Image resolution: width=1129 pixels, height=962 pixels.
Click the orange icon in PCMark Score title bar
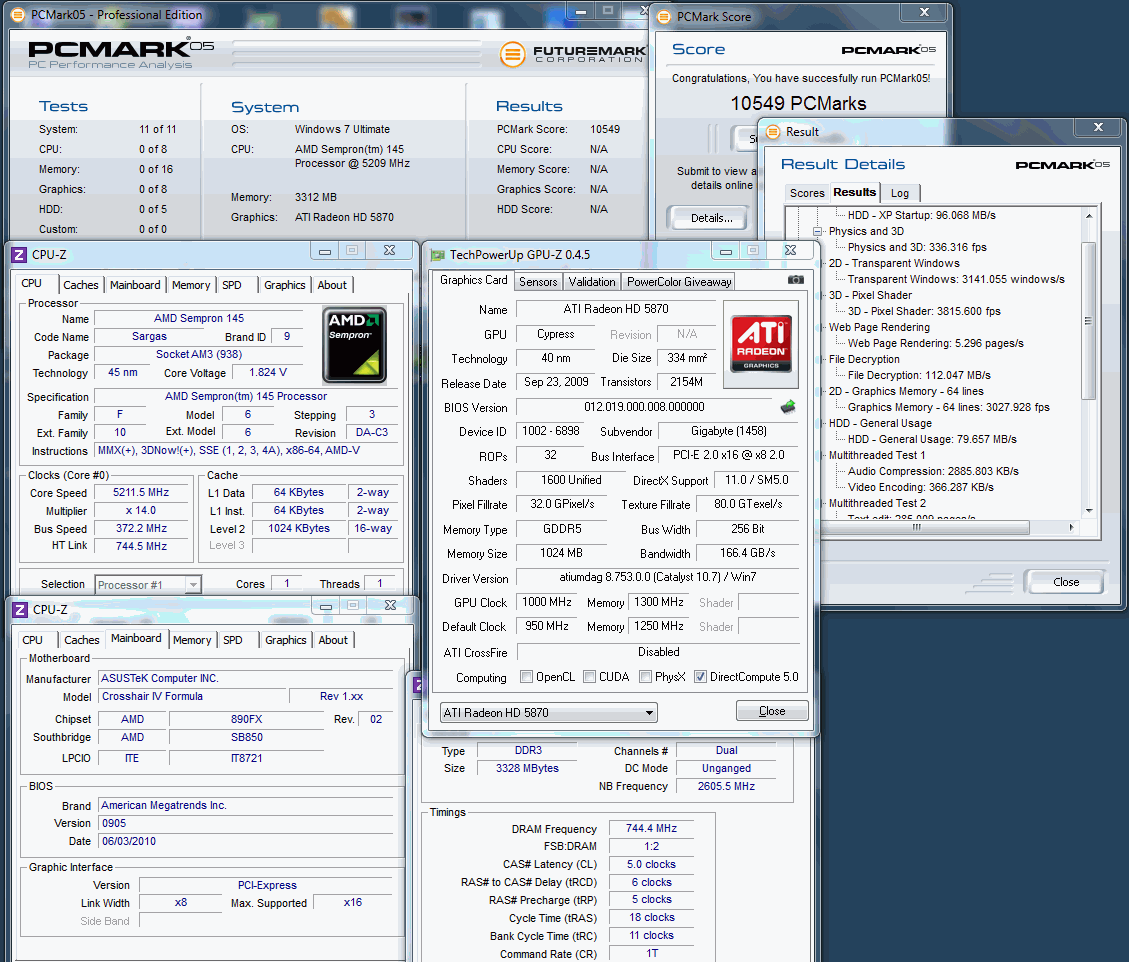point(664,17)
